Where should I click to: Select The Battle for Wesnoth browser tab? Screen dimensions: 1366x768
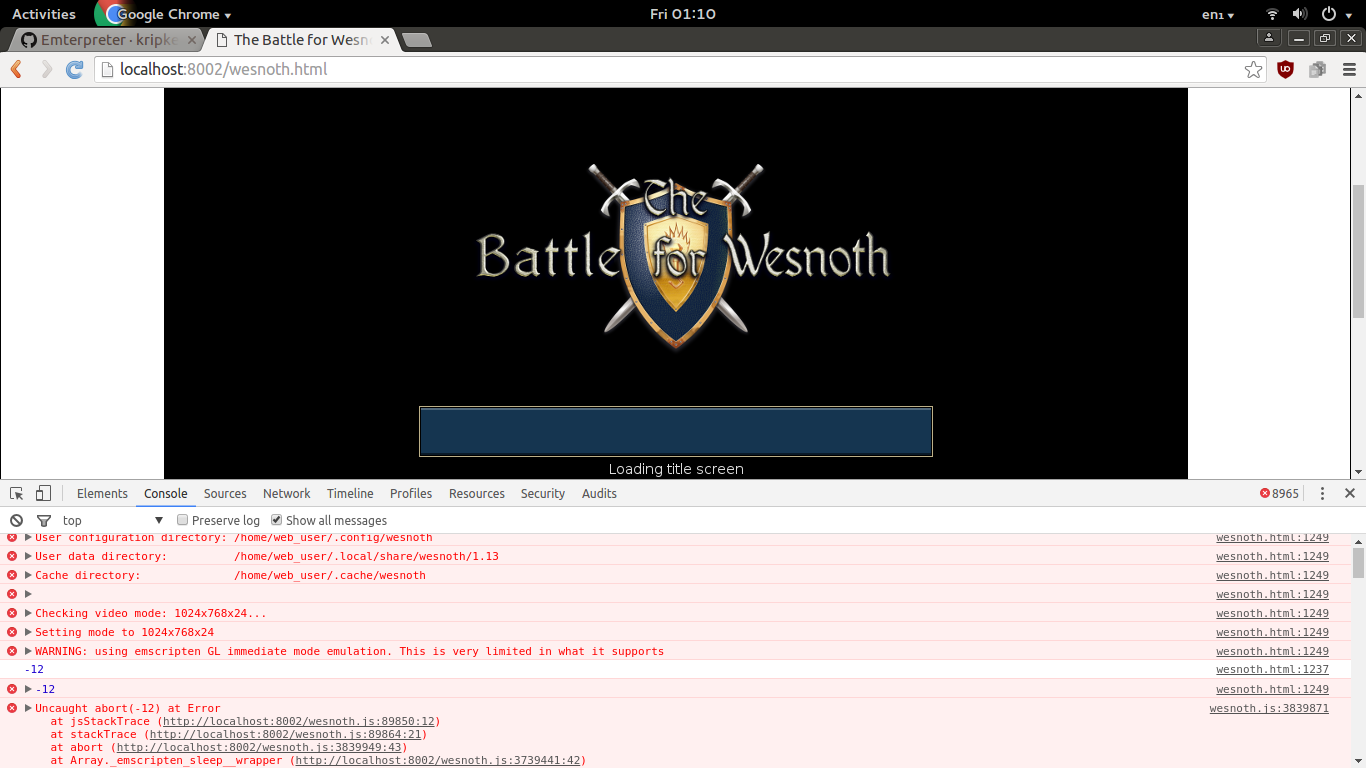[x=300, y=40]
